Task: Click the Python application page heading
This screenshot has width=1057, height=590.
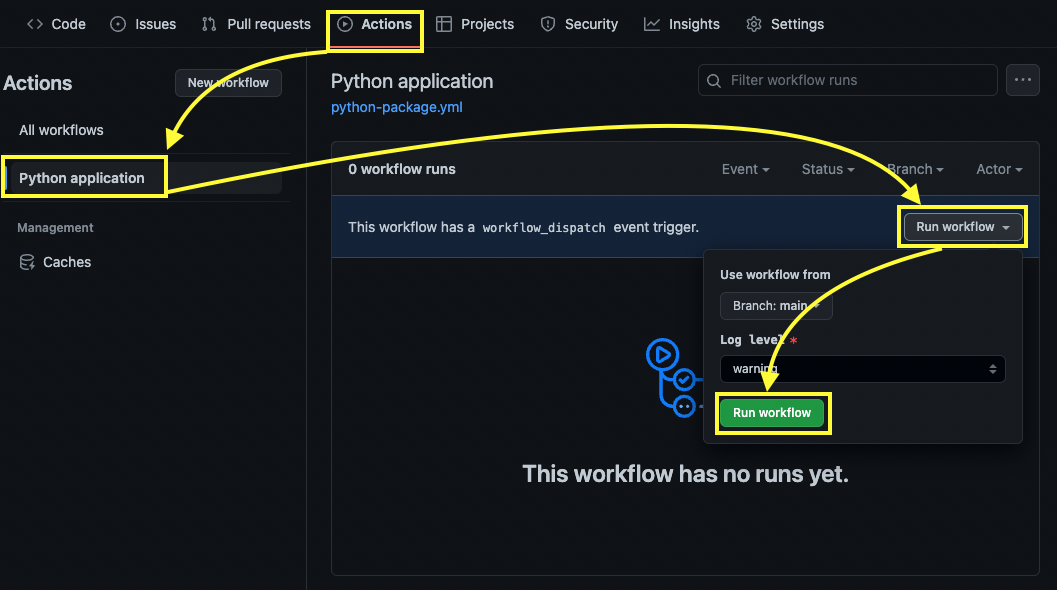Action: pos(412,82)
